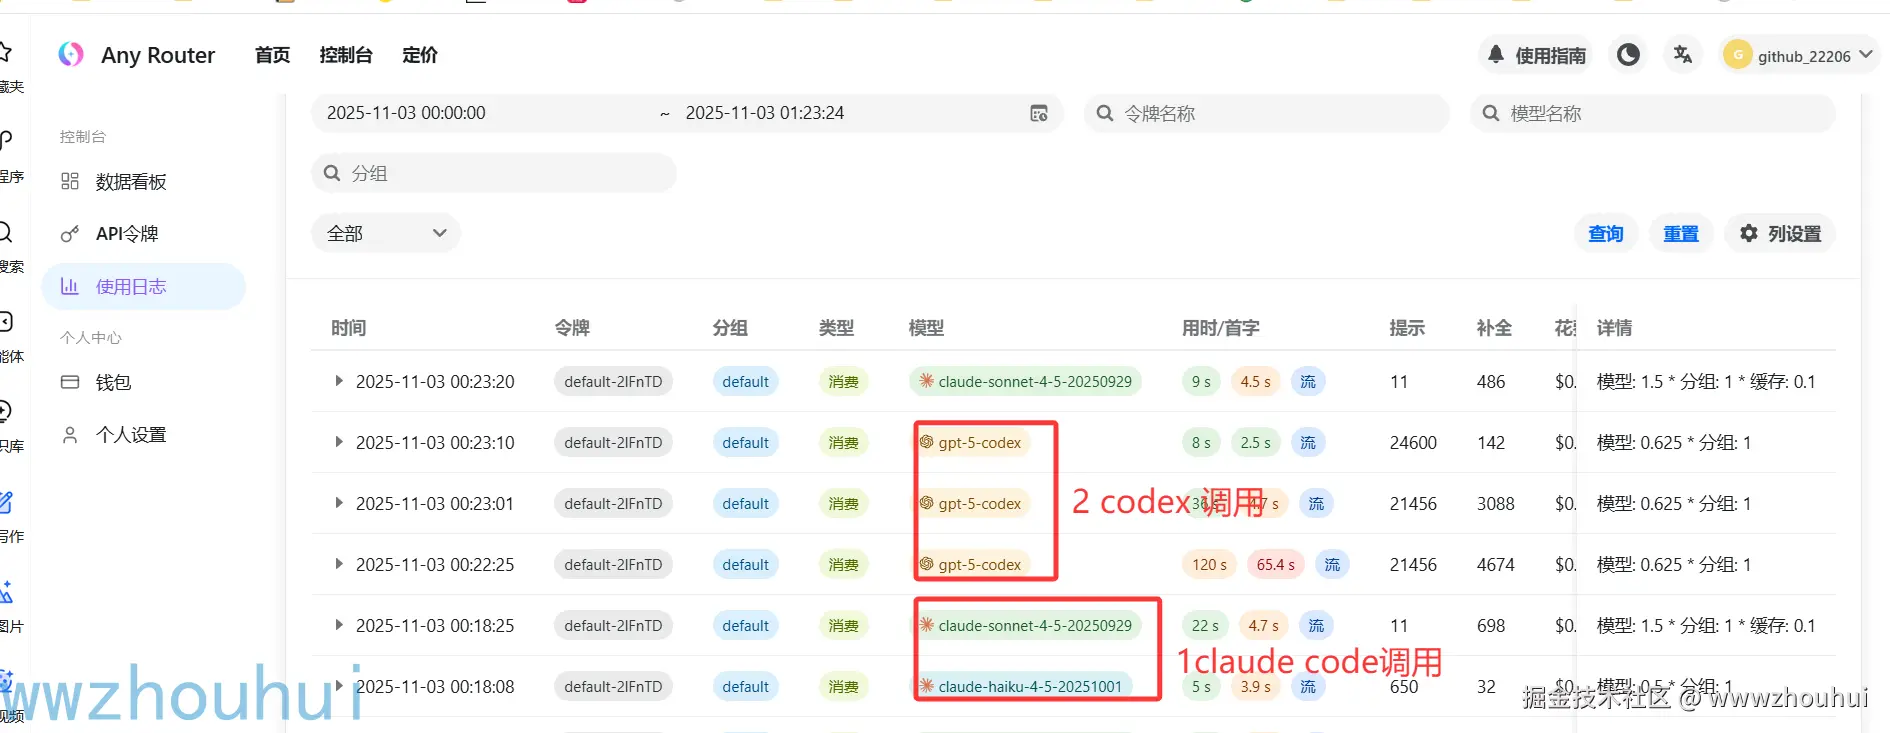Click the prompt count 24600

[x=1413, y=442]
